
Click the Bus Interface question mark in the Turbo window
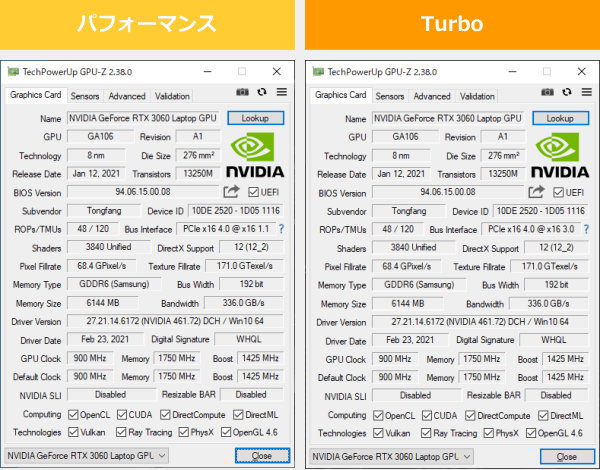(586, 229)
